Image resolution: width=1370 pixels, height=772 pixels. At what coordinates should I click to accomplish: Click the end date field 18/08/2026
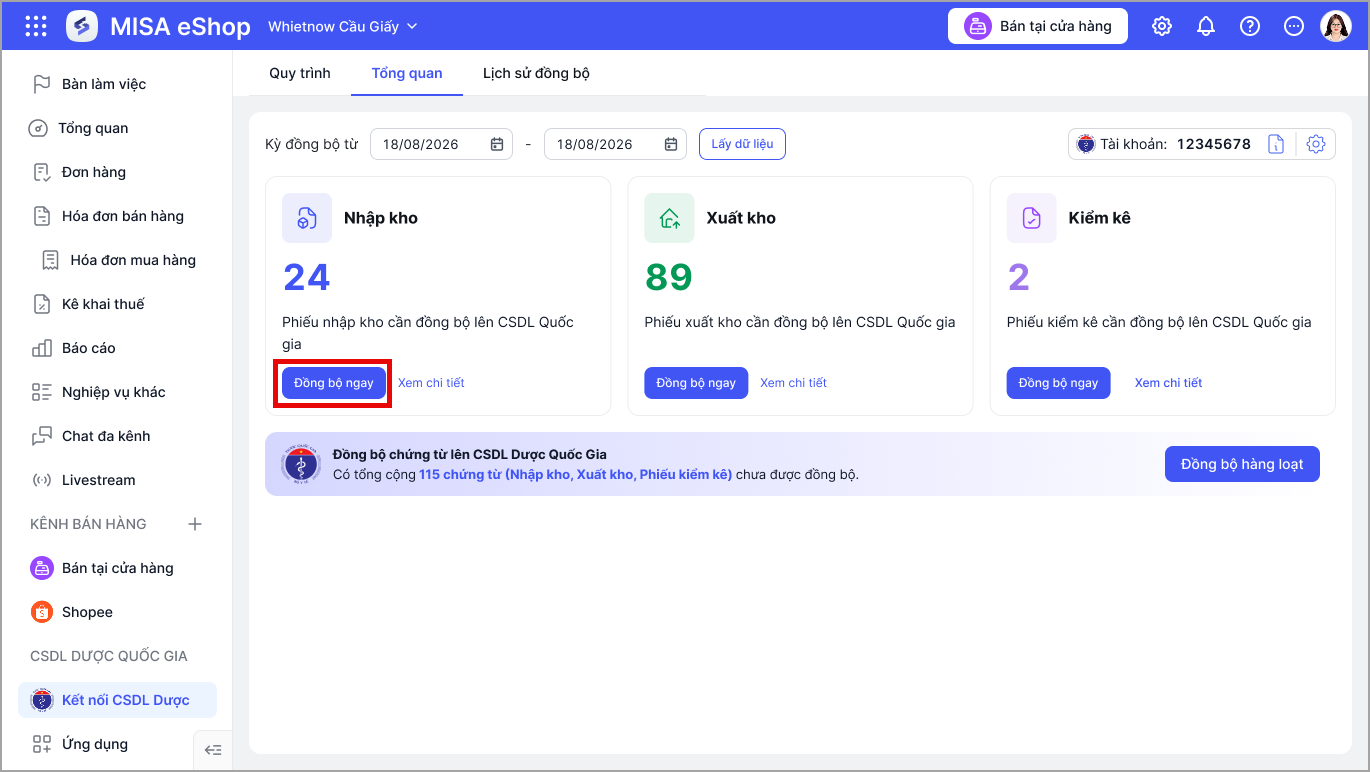point(615,144)
